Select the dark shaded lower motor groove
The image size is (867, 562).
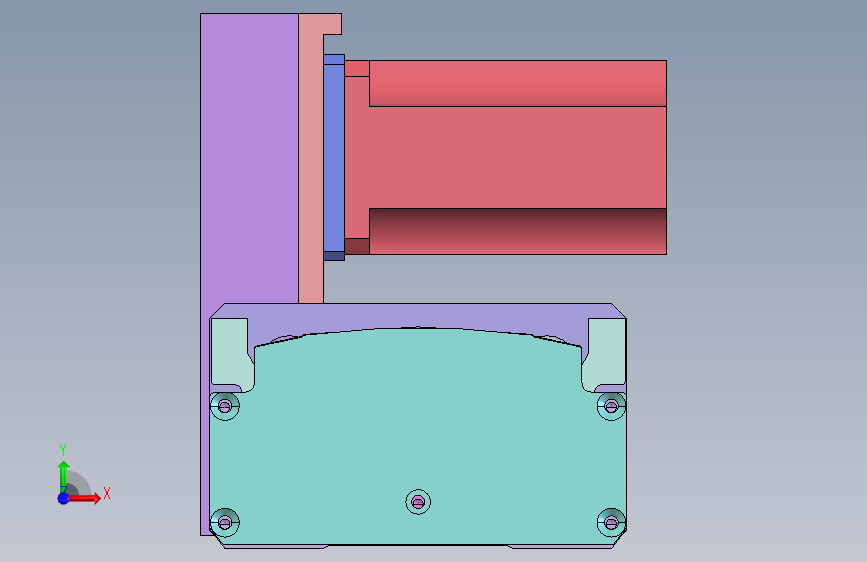click(x=518, y=231)
